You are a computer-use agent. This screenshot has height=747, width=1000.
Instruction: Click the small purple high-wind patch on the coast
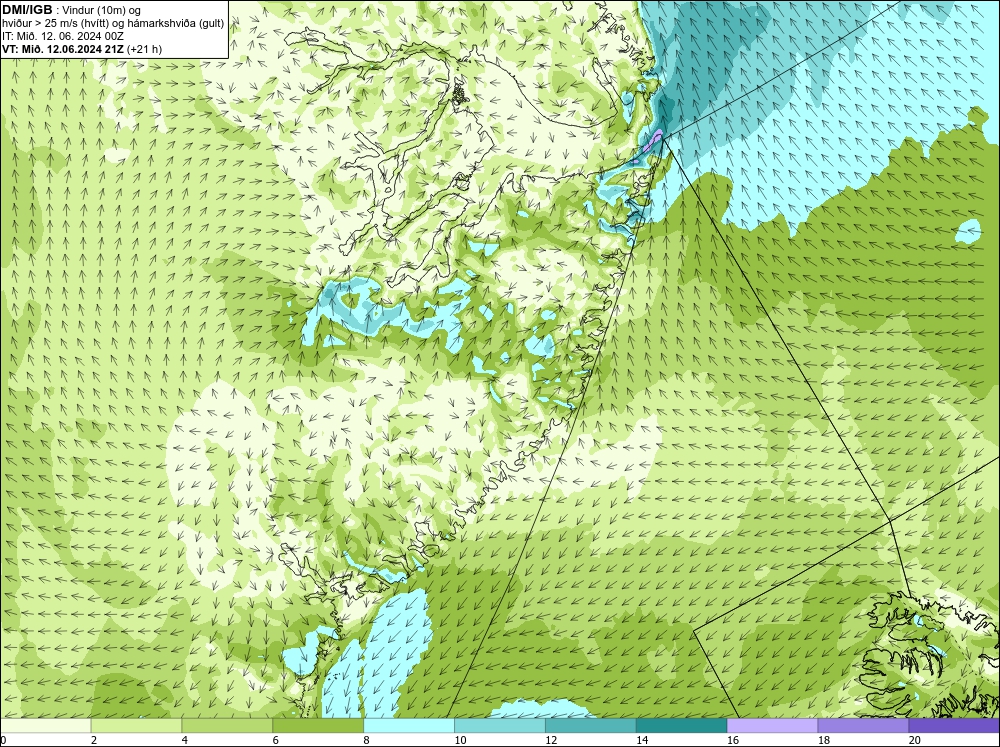coord(653,140)
